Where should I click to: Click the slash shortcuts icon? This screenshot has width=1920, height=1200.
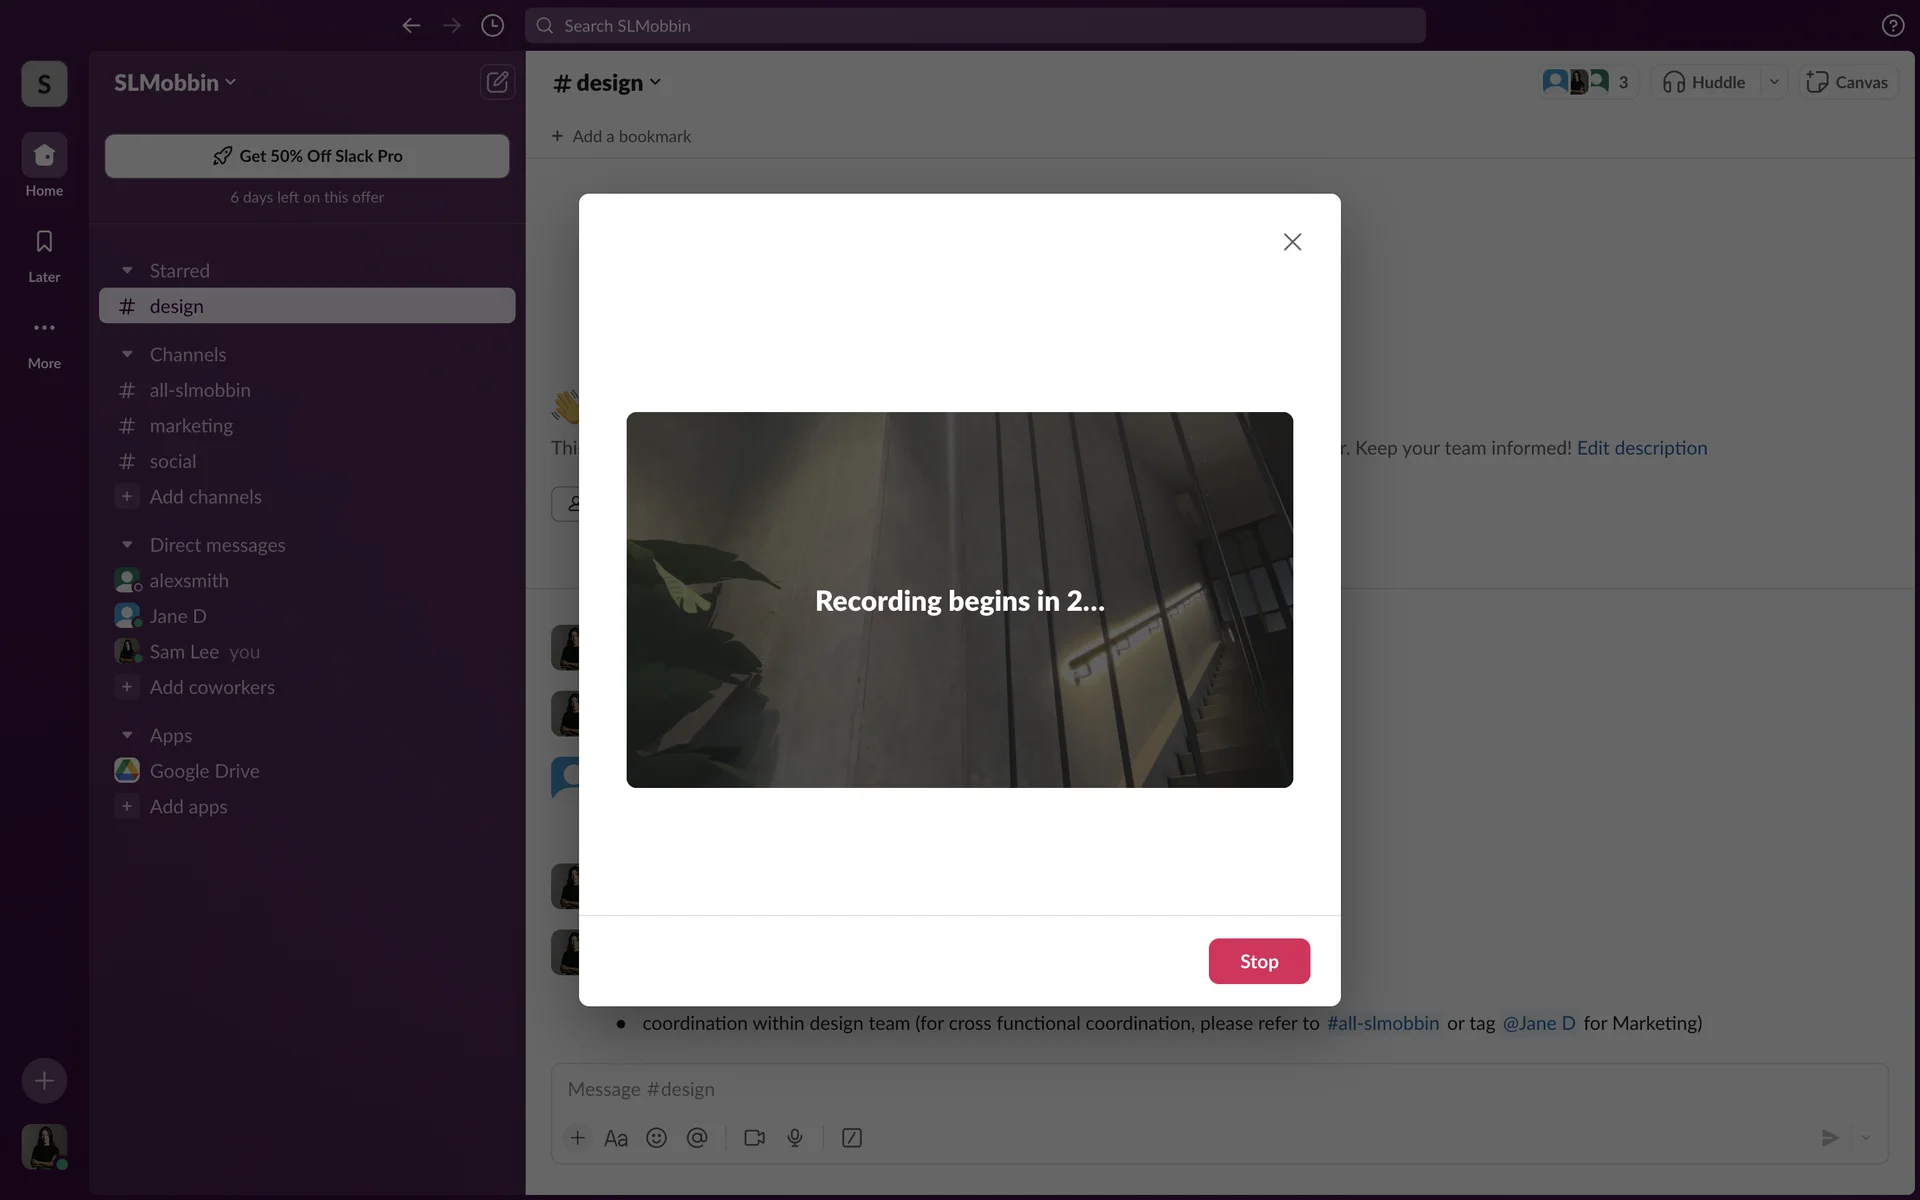pos(852,1138)
